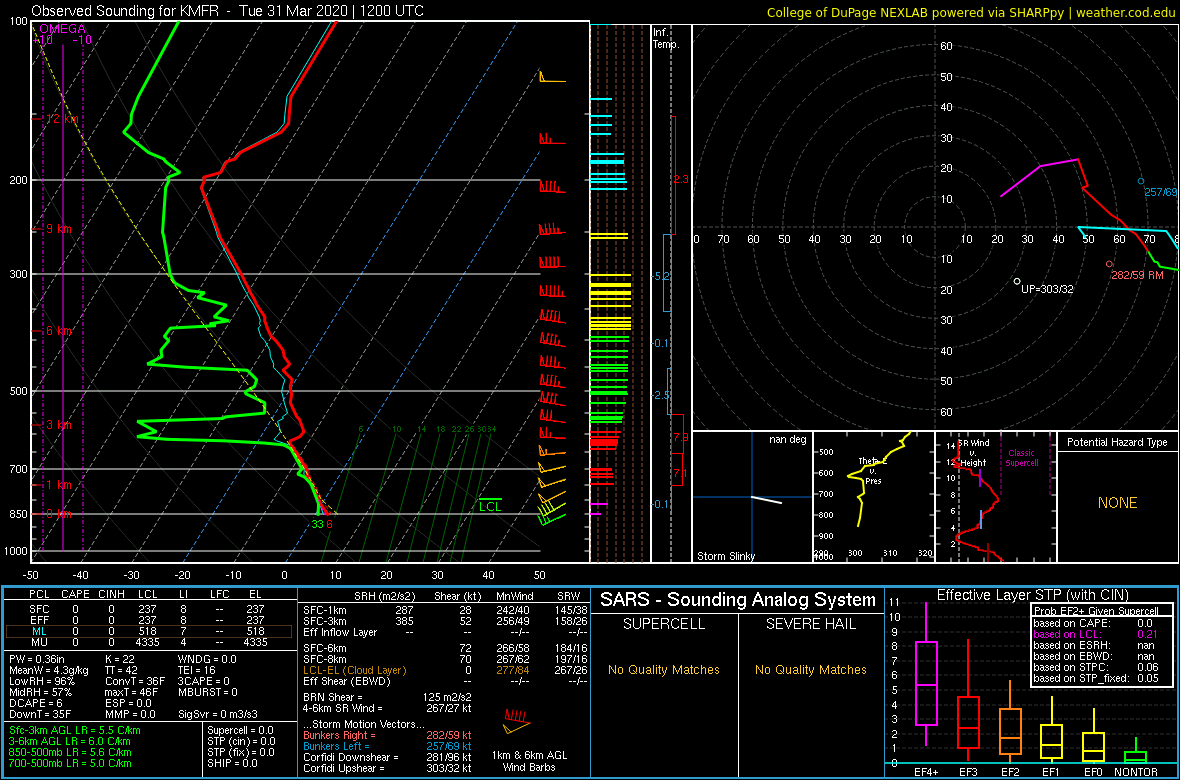
Task: Select the OMEGA label on the skew-T
Action: coord(62,29)
